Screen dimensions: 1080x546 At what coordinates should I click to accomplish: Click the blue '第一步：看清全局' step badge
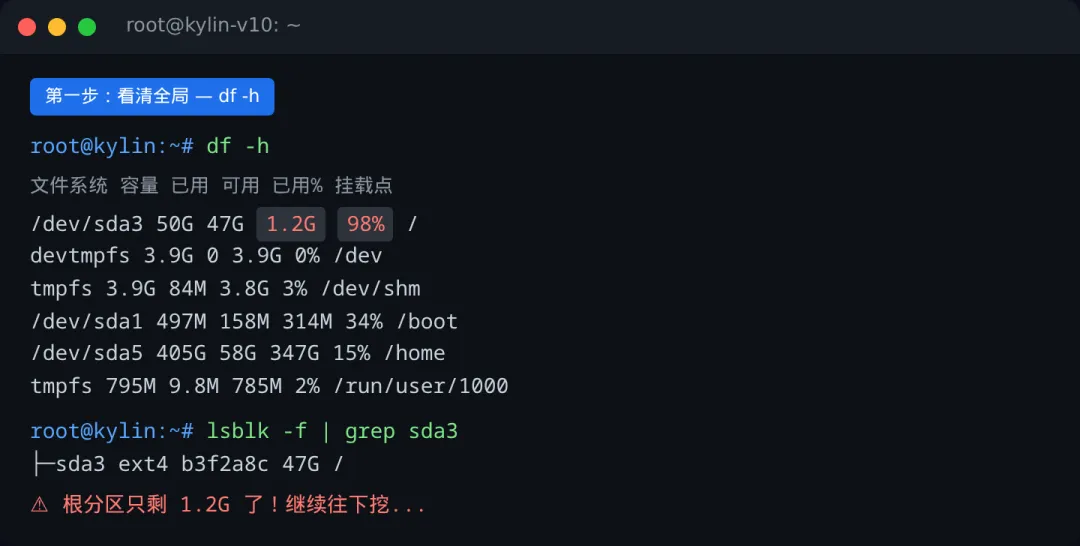point(152,96)
